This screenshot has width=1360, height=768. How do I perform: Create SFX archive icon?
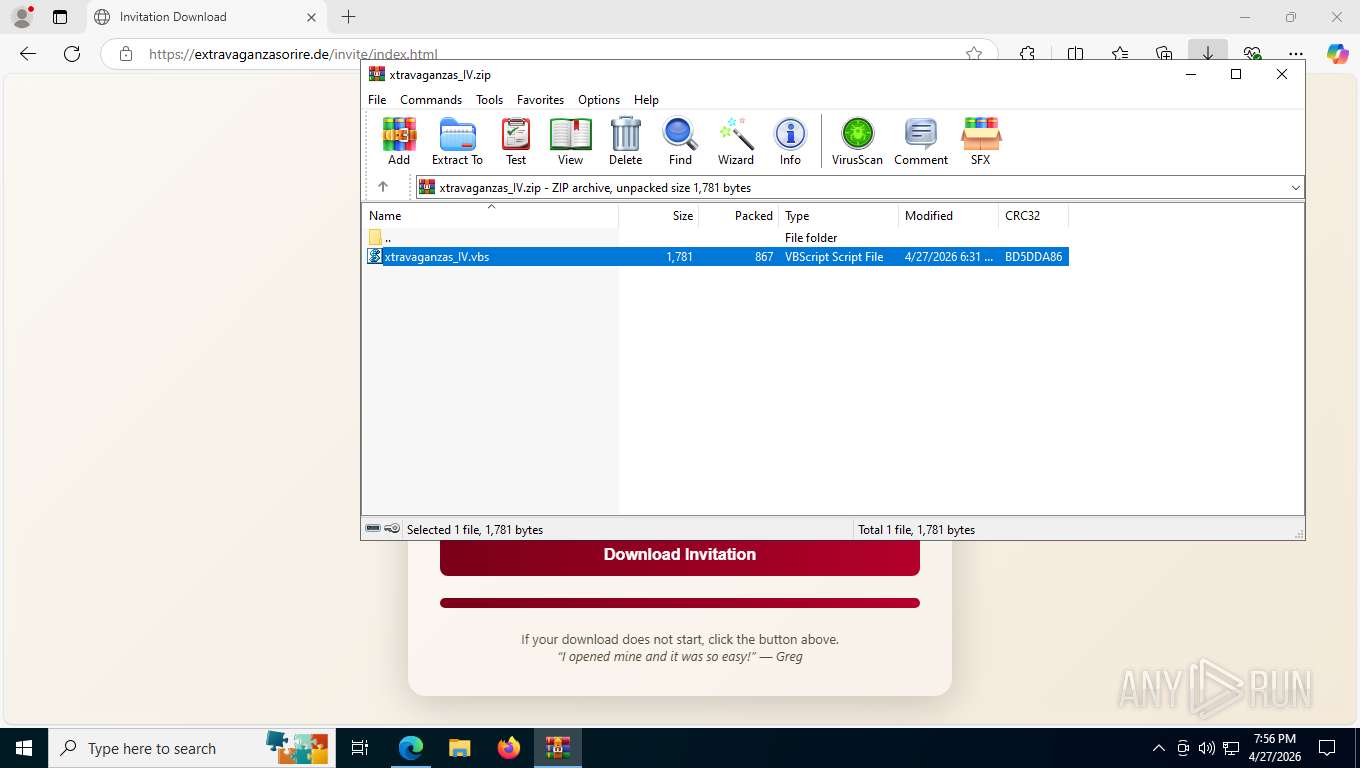coord(980,141)
